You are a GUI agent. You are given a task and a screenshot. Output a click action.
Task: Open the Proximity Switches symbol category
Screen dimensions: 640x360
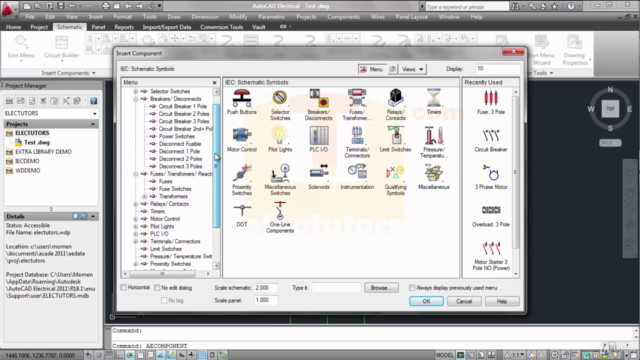point(242,180)
